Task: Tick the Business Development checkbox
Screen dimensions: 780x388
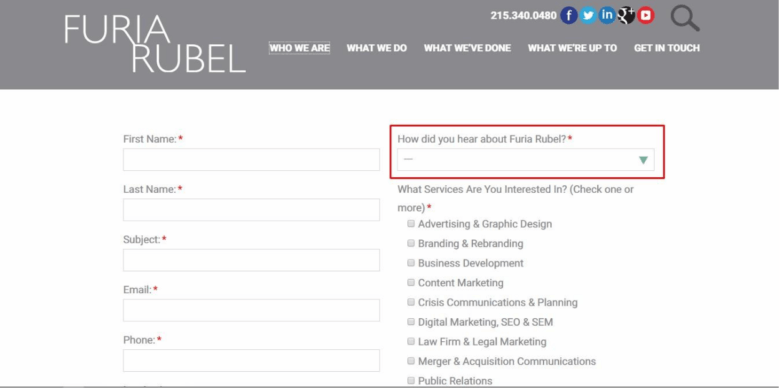Action: click(x=411, y=263)
